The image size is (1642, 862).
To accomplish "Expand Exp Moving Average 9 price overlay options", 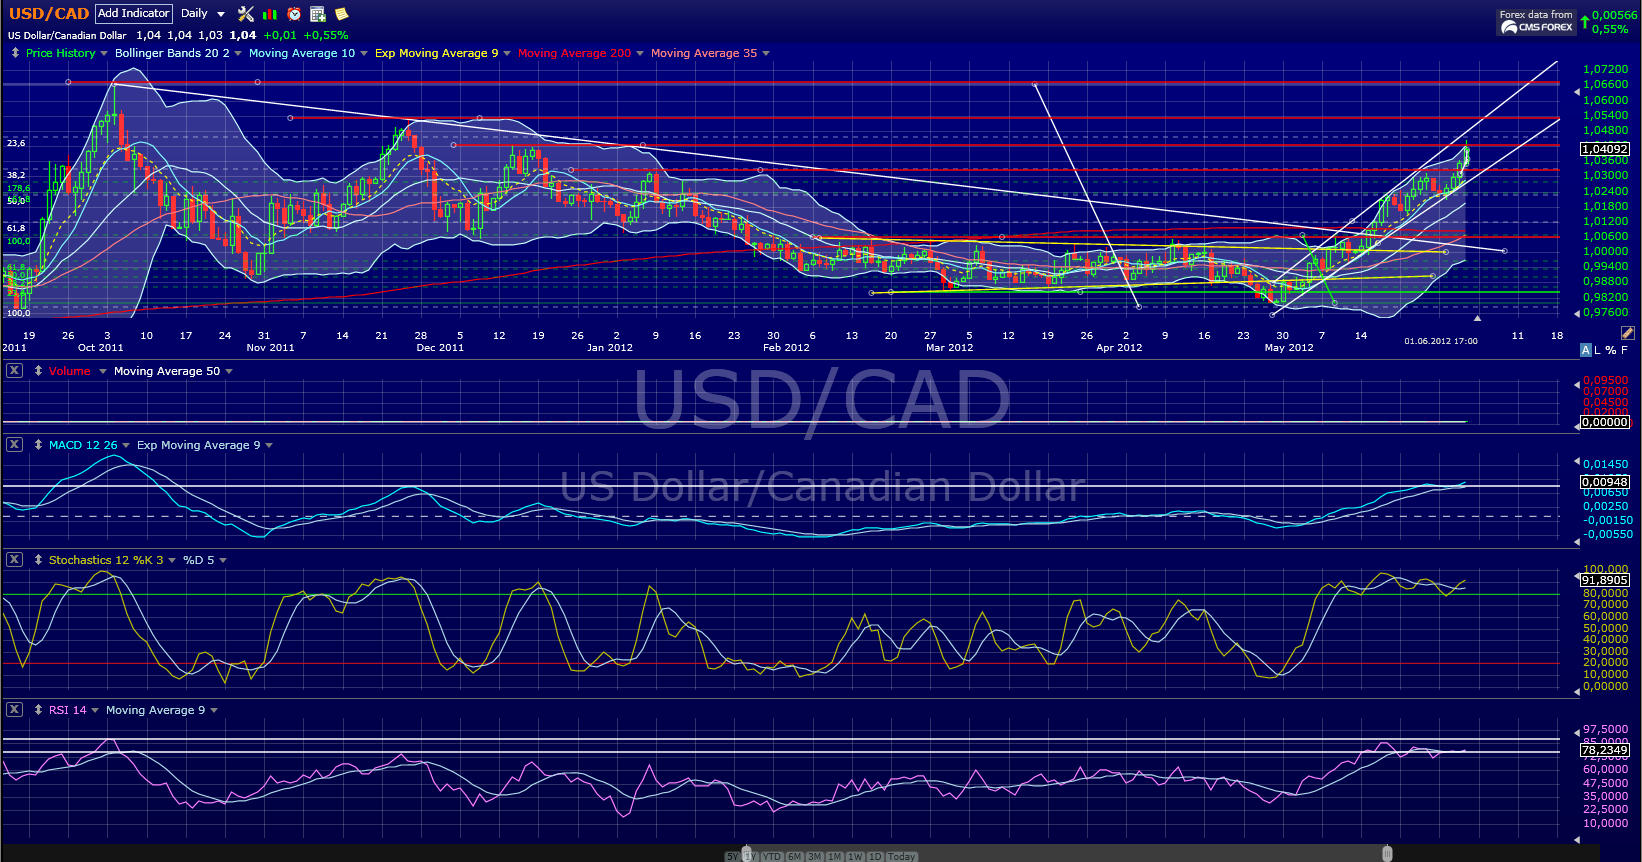I will pyautogui.click(x=507, y=53).
